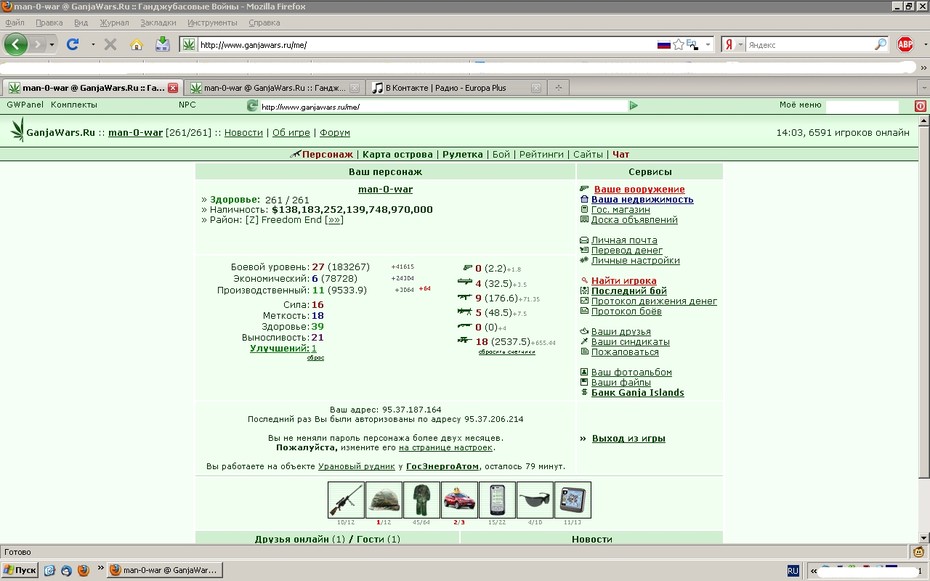Screen dimensions: 930x581
Task: Select the GPS navigator inventory item
Action: coord(572,500)
